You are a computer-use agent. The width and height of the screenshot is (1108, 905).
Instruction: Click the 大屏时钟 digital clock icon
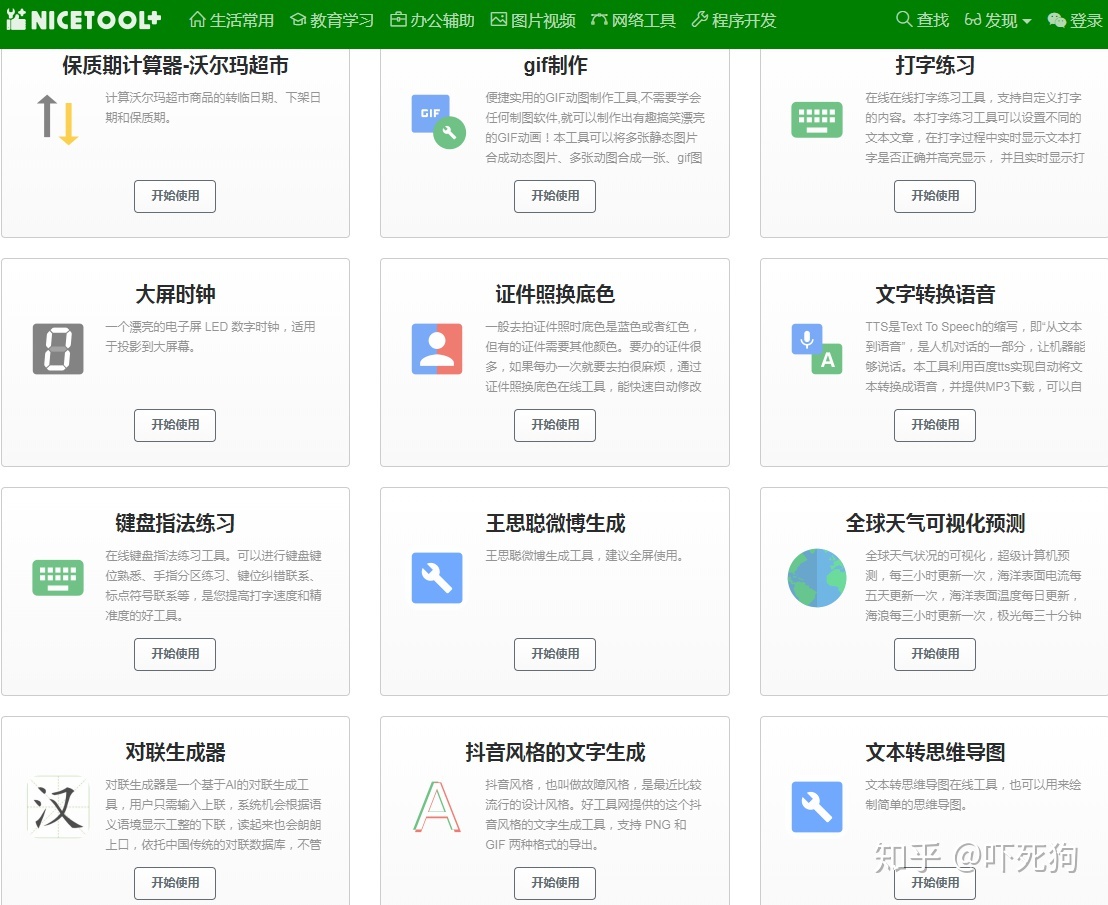[57, 348]
